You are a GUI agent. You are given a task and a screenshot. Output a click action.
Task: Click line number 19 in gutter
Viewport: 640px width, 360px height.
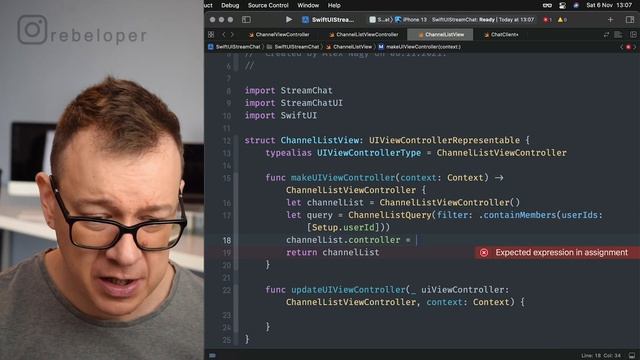click(227, 253)
